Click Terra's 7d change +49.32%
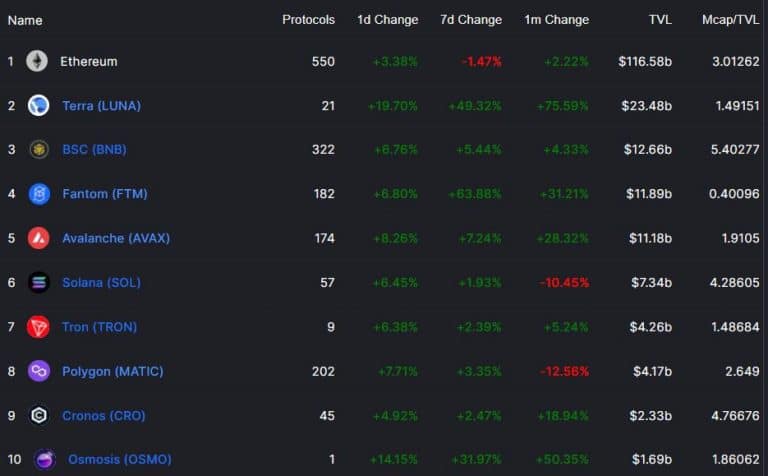The image size is (768, 476). point(475,106)
